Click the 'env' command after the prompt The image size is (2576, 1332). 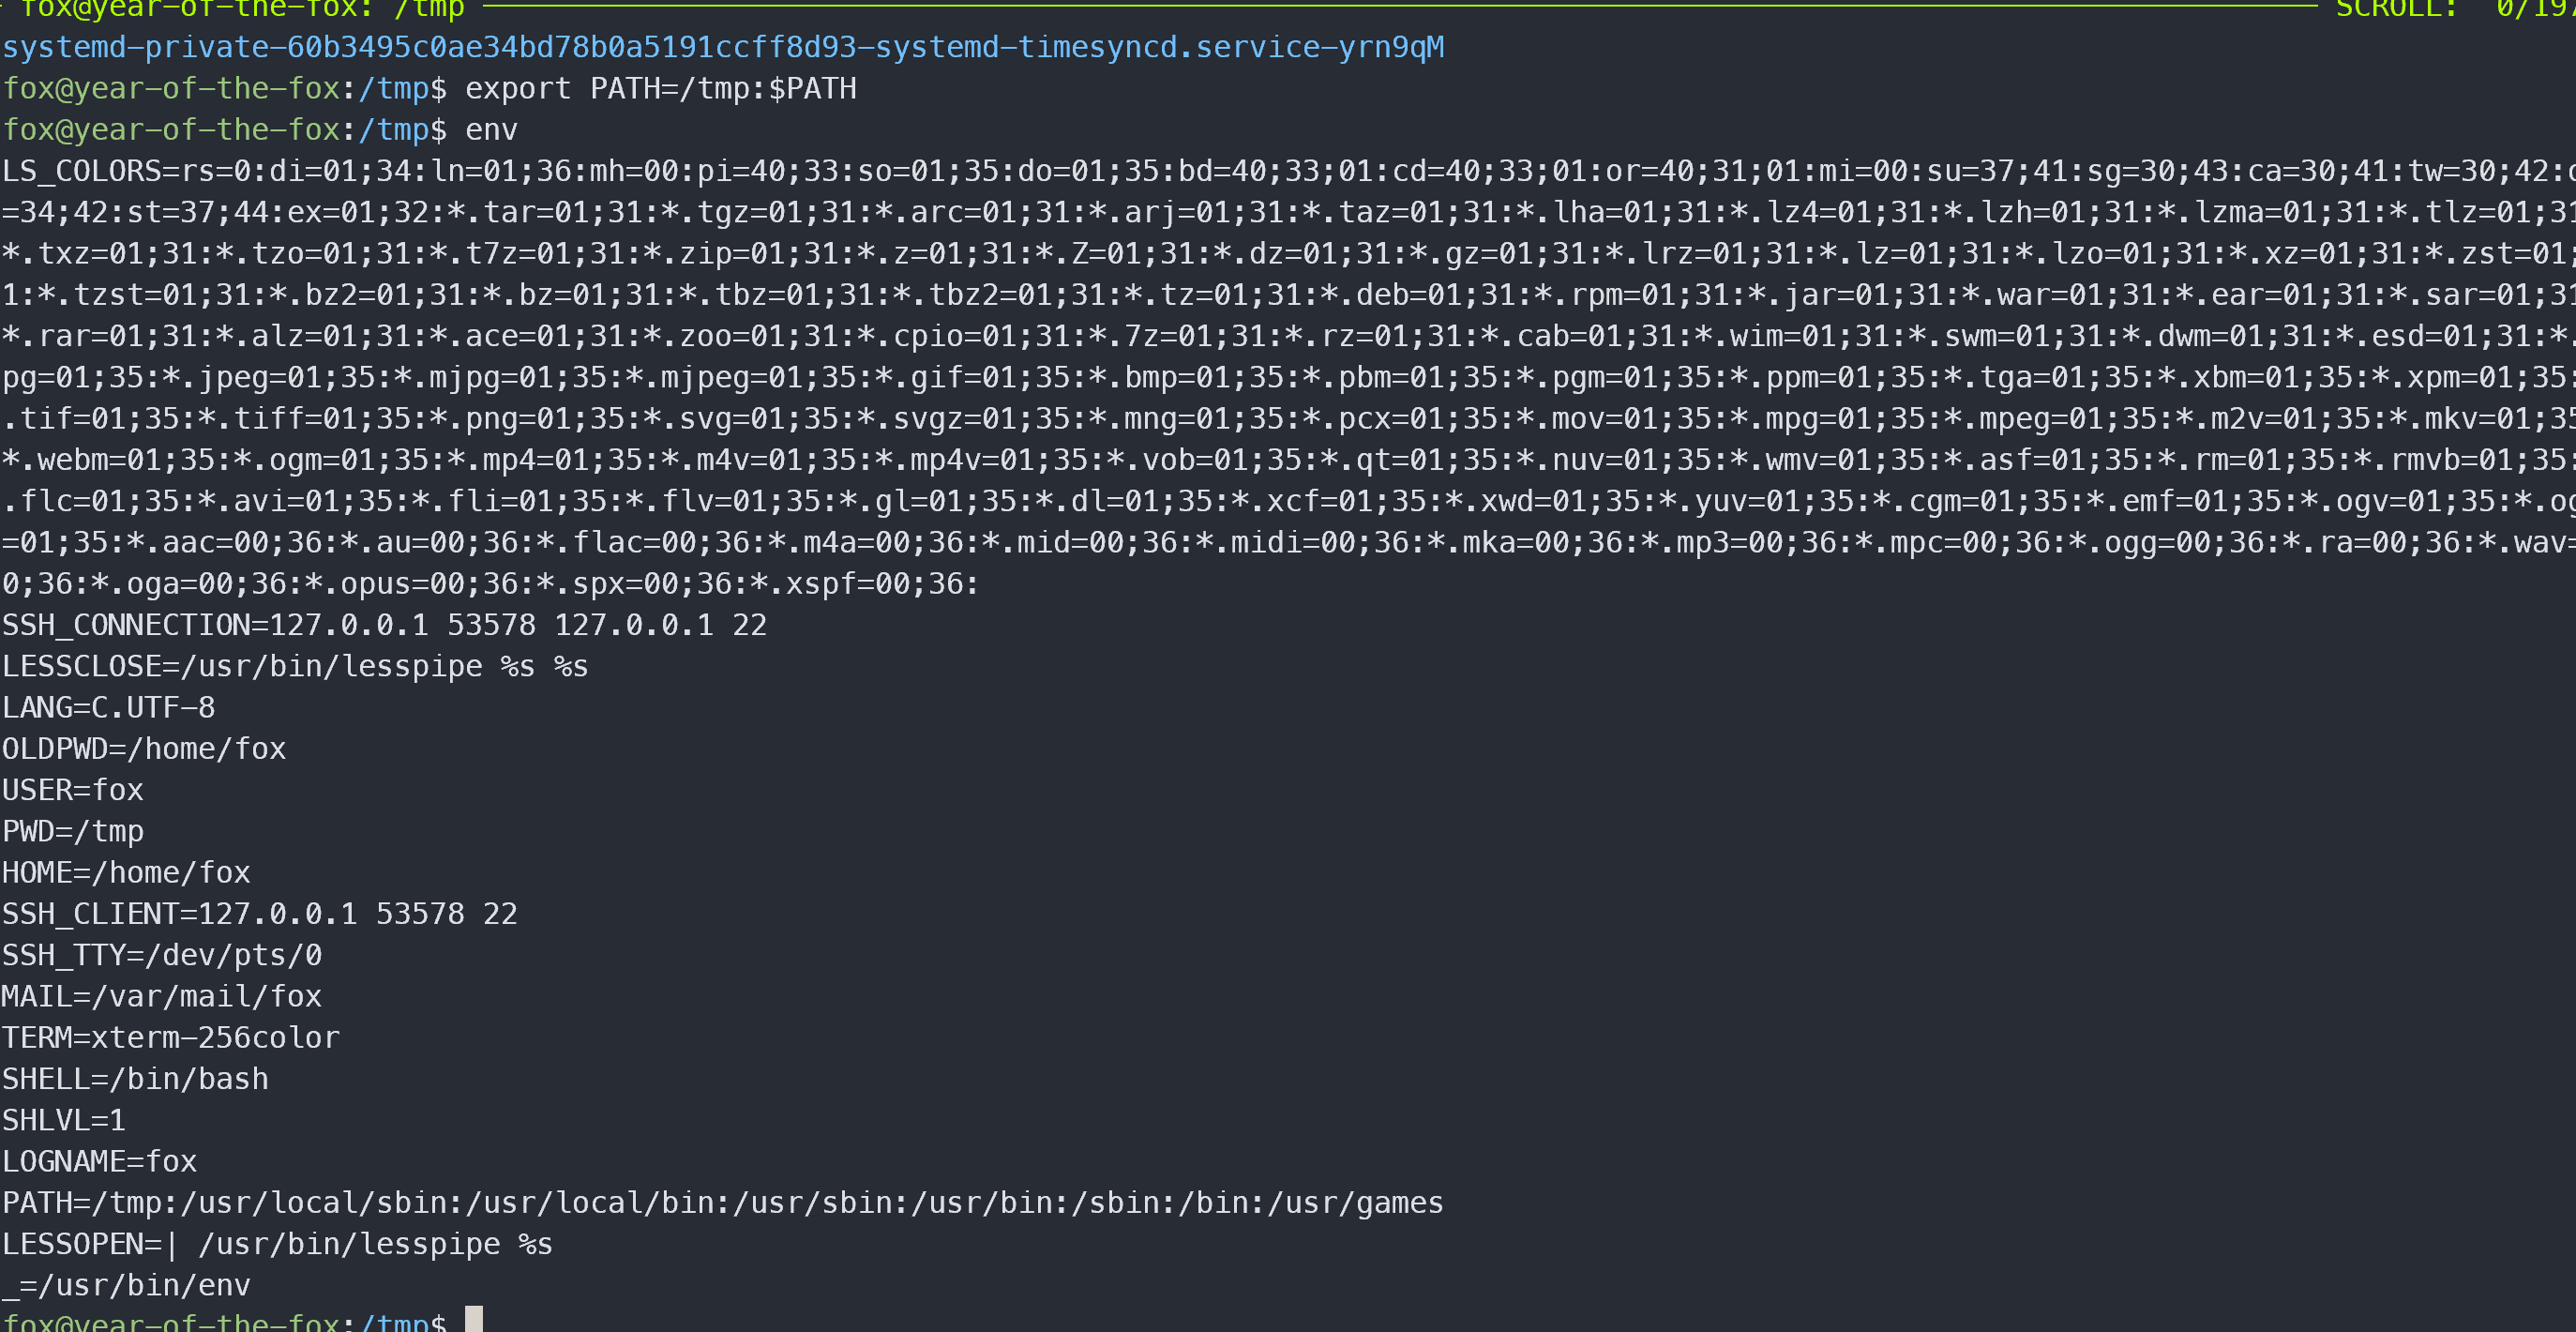pos(491,130)
